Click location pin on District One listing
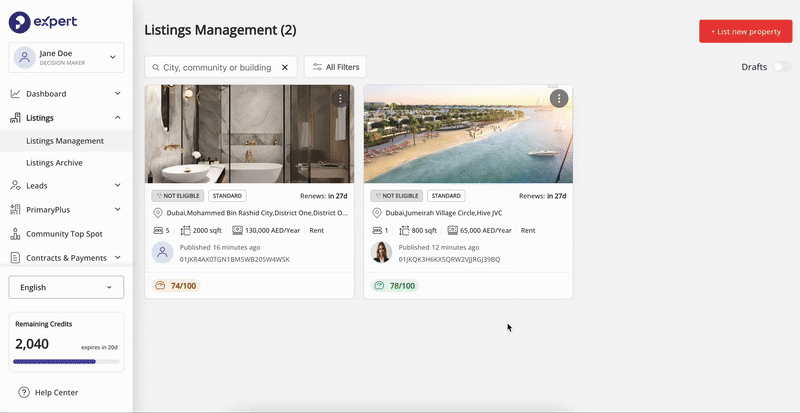 click(x=158, y=213)
